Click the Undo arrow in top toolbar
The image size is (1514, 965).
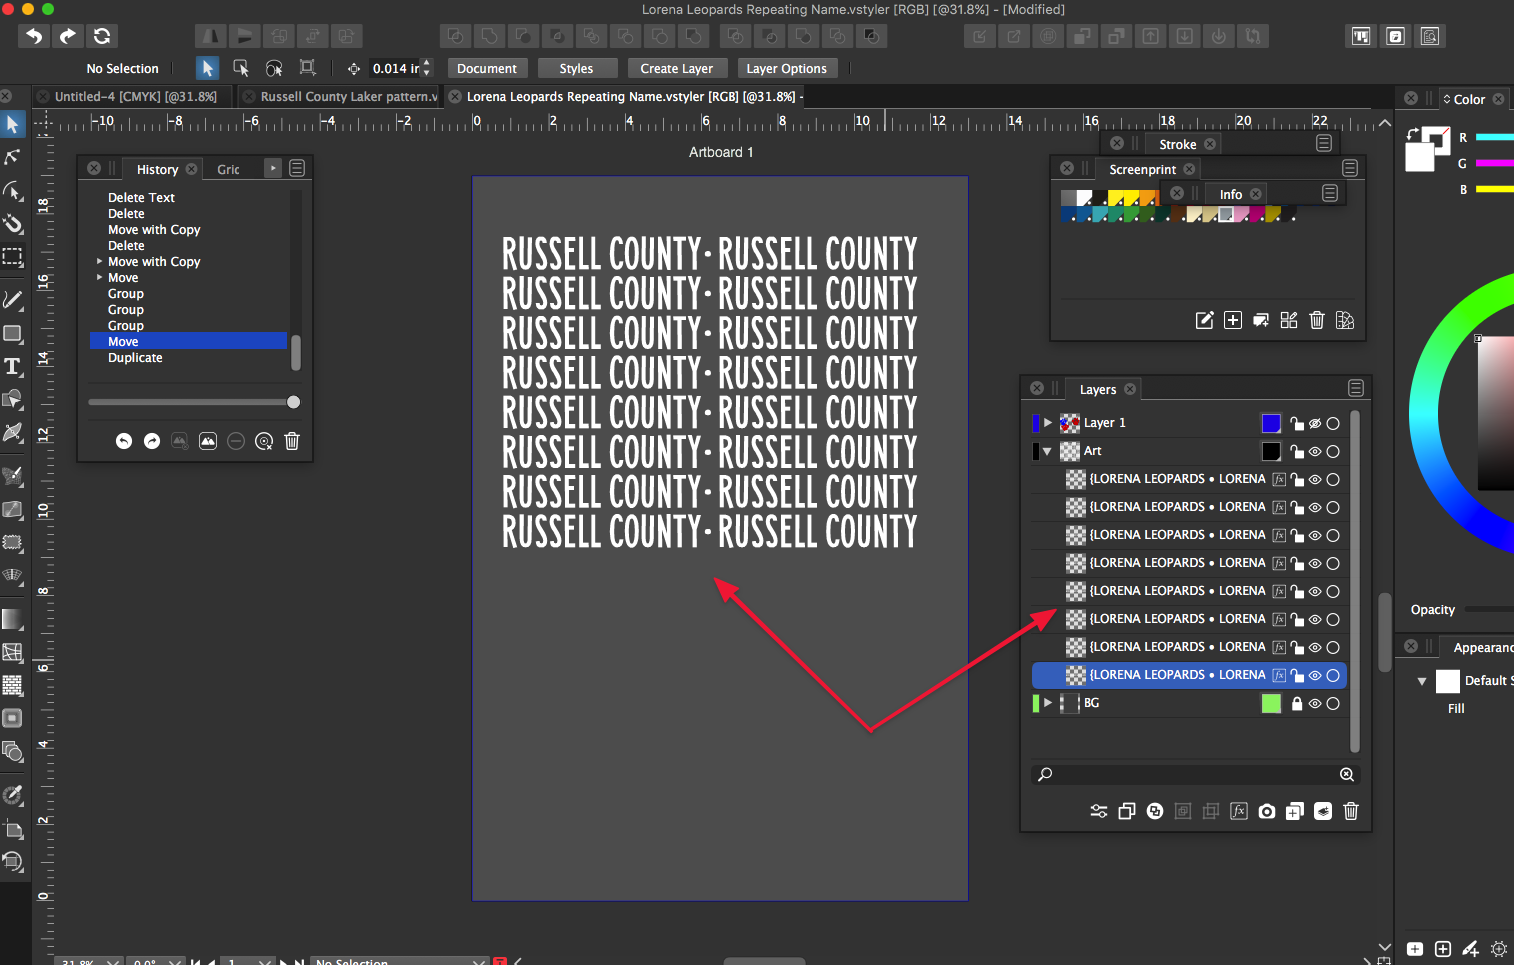pyautogui.click(x=34, y=36)
